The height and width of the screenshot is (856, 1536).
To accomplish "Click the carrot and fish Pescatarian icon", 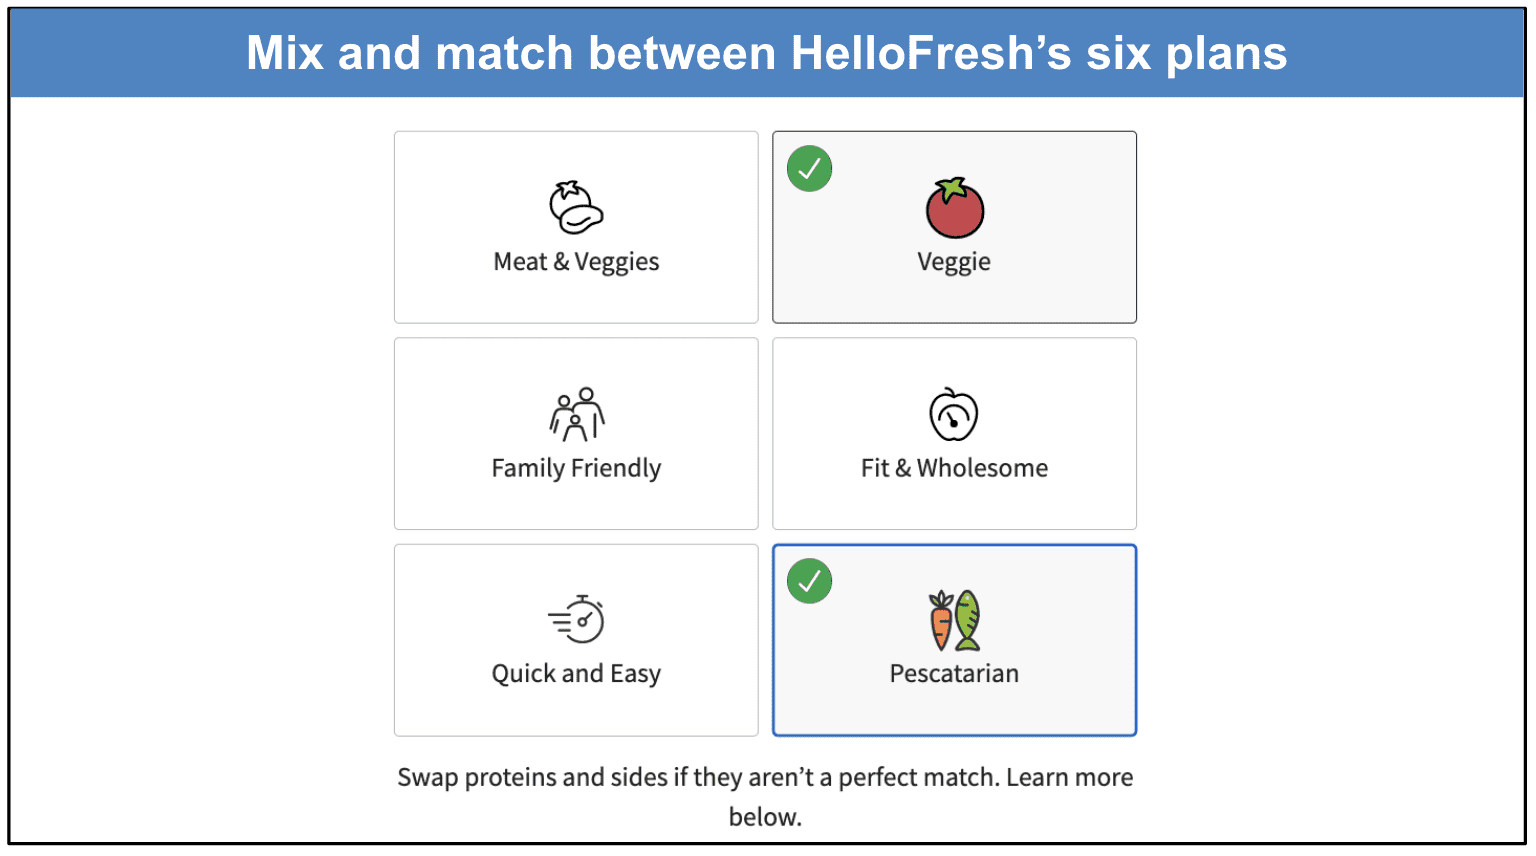I will (x=954, y=620).
